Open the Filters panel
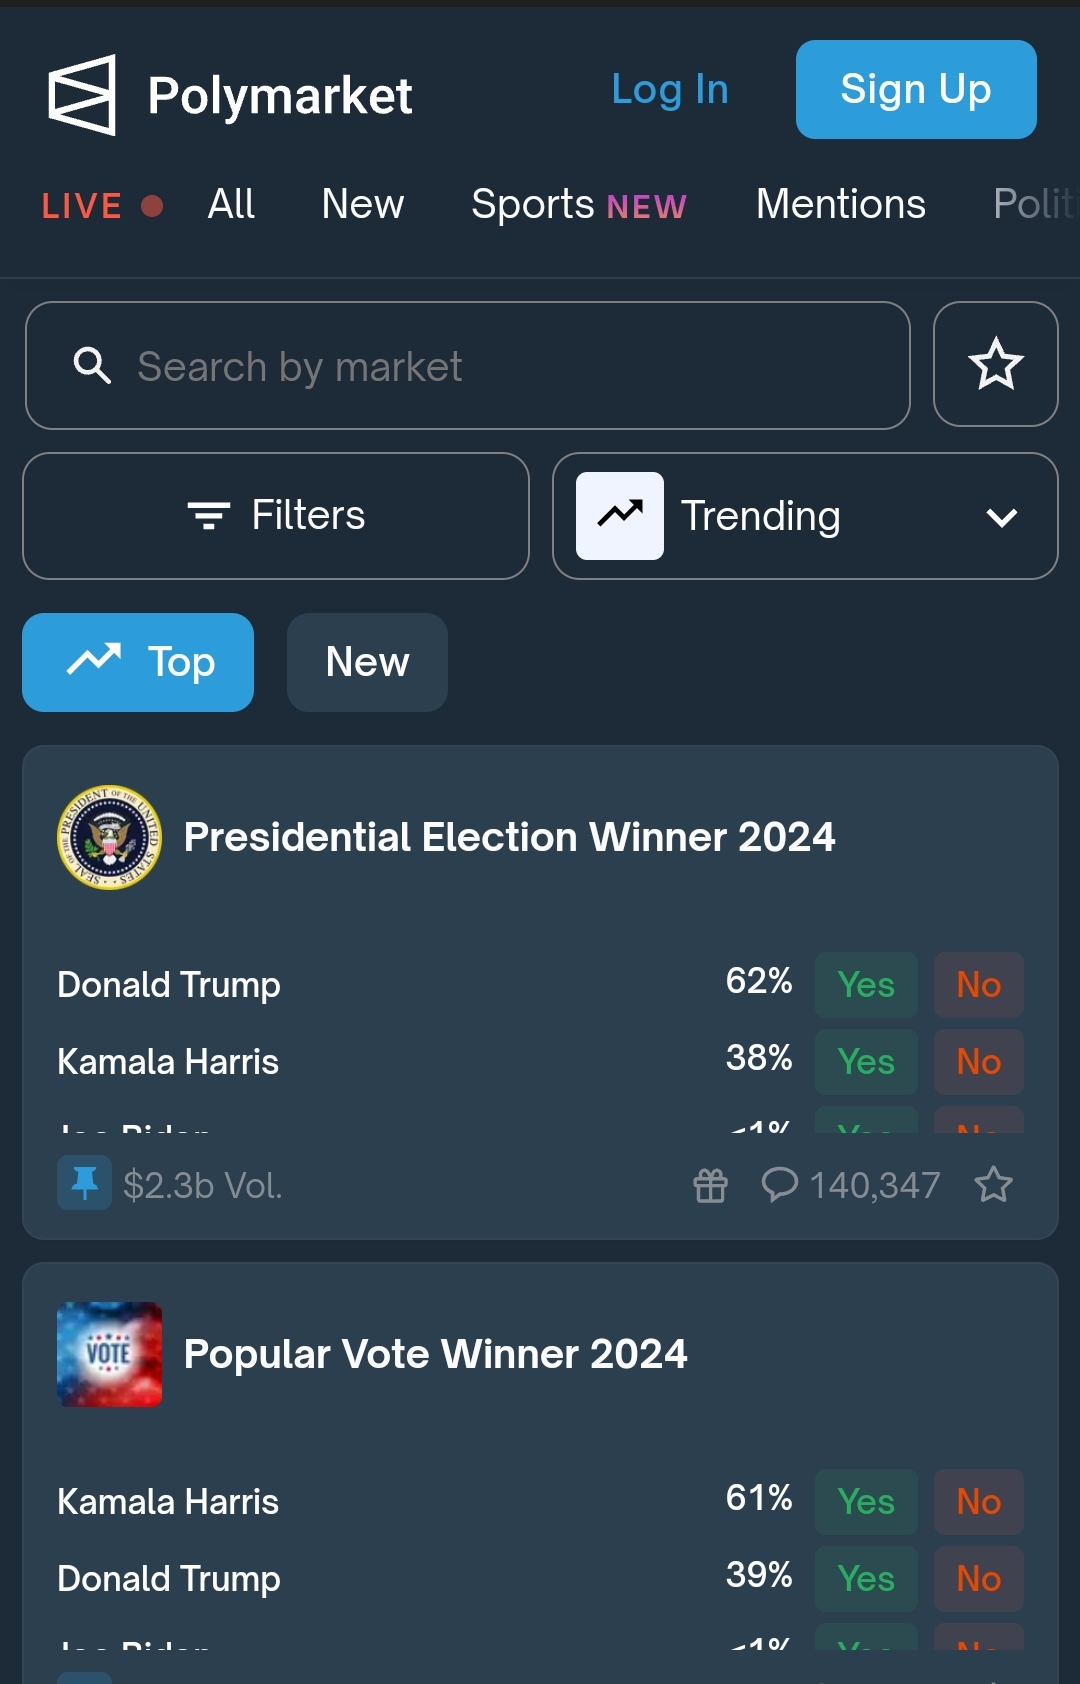Viewport: 1080px width, 1684px height. coord(276,516)
